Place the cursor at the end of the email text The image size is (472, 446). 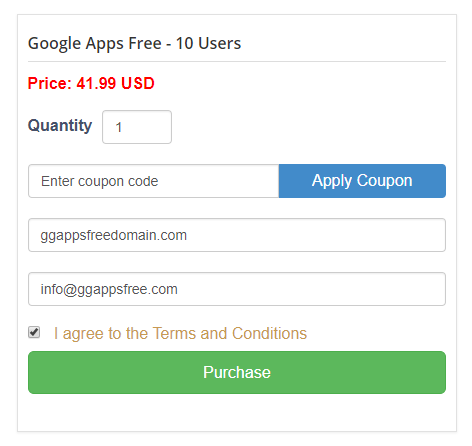178,289
